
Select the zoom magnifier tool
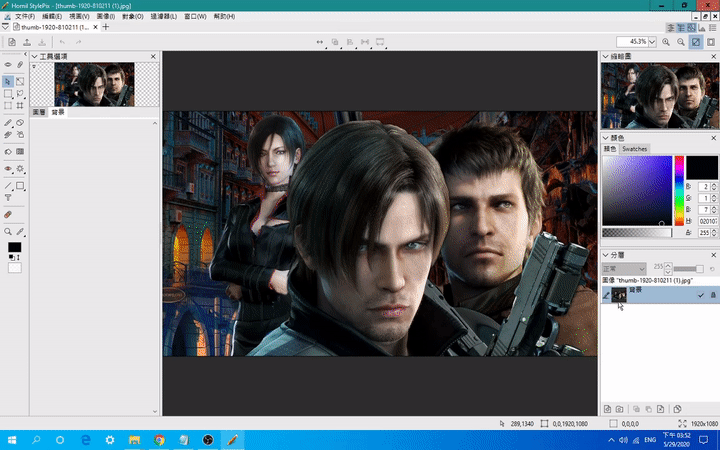pos(8,231)
